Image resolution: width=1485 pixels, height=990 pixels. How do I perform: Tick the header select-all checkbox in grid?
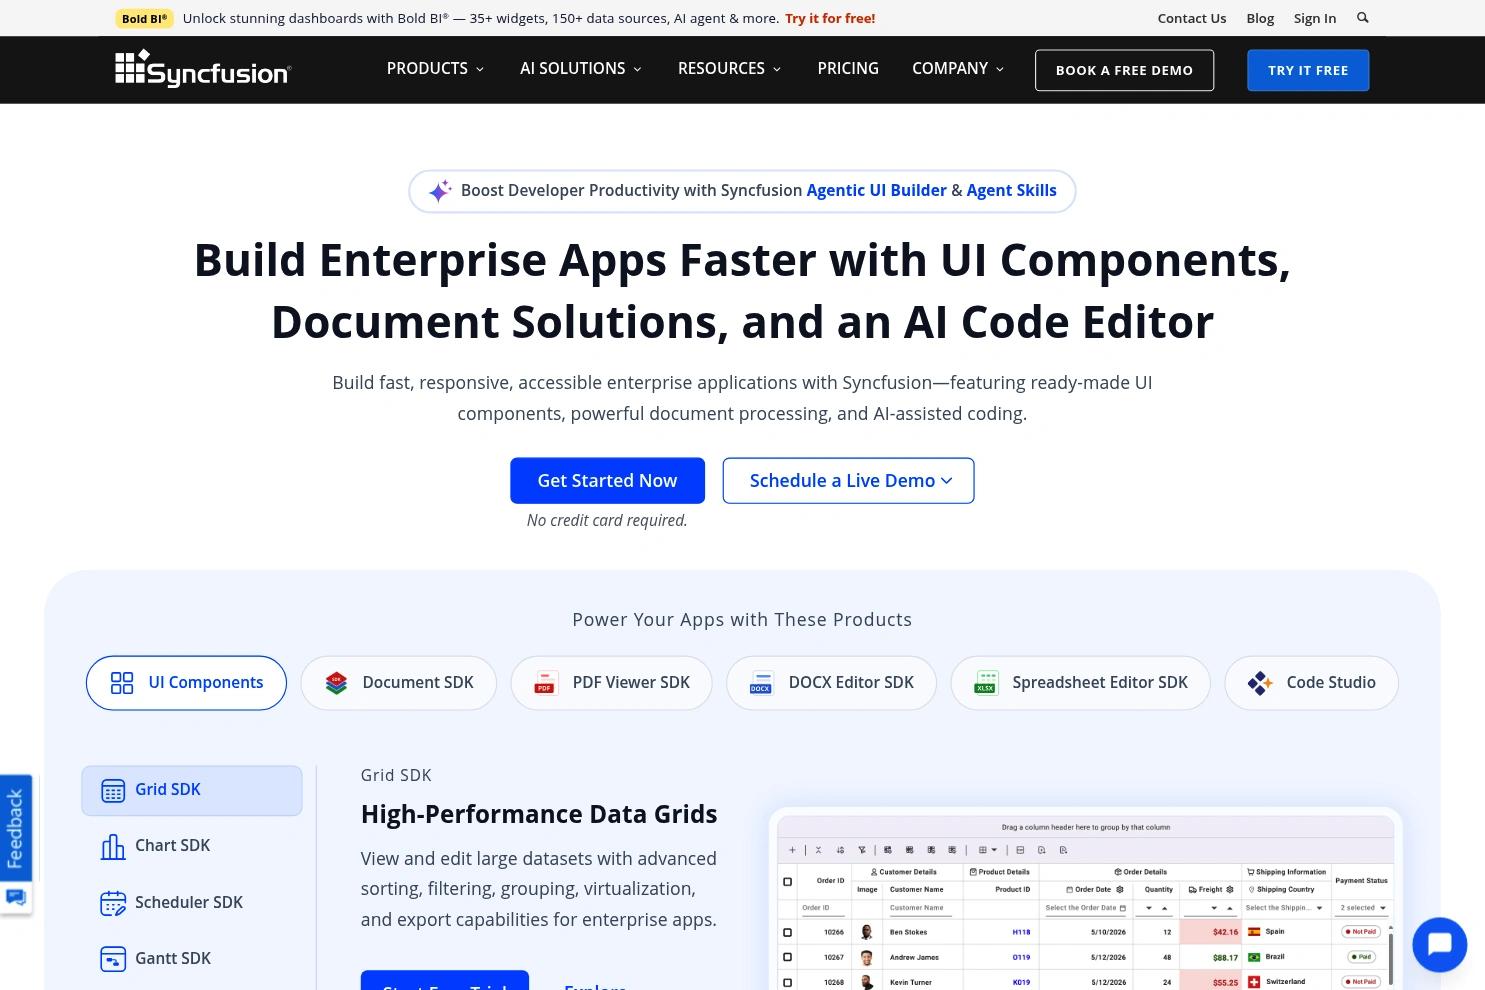(x=787, y=882)
